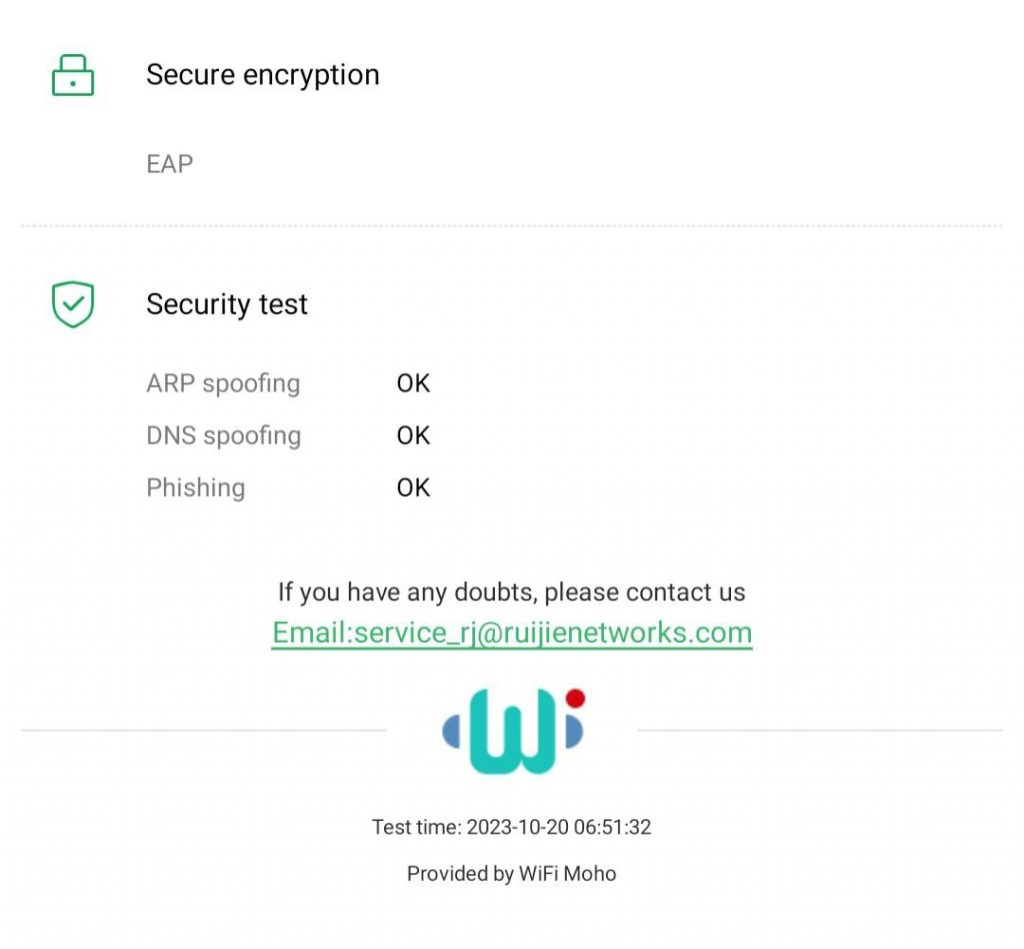Click the green shield checkmark icon

tap(73, 304)
